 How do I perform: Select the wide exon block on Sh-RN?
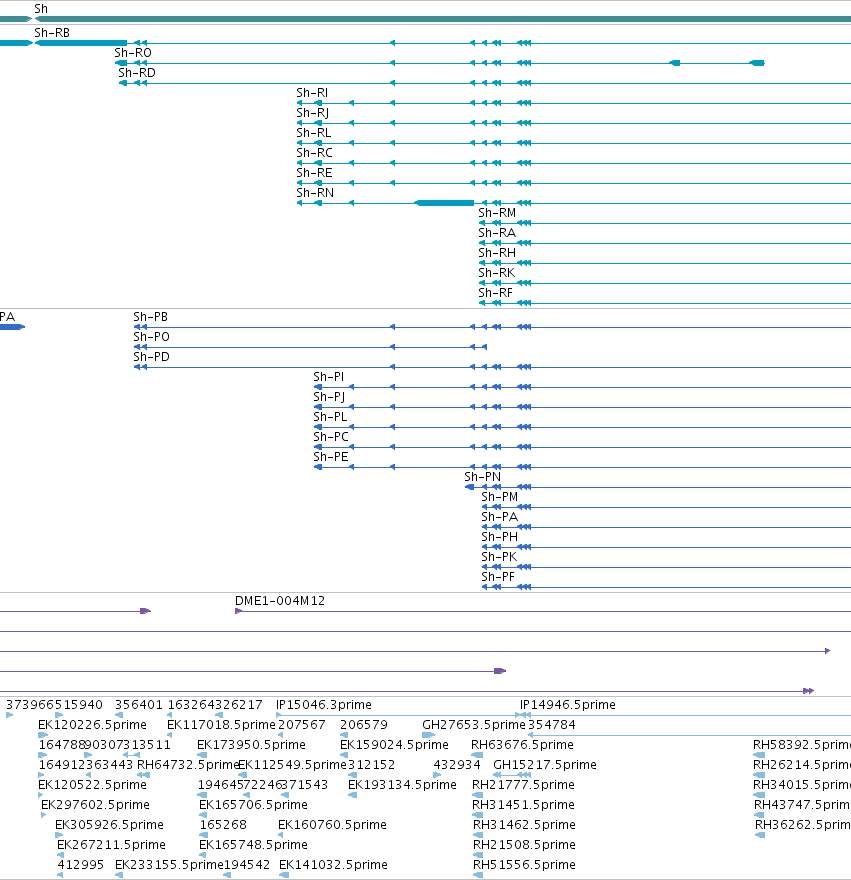click(444, 203)
